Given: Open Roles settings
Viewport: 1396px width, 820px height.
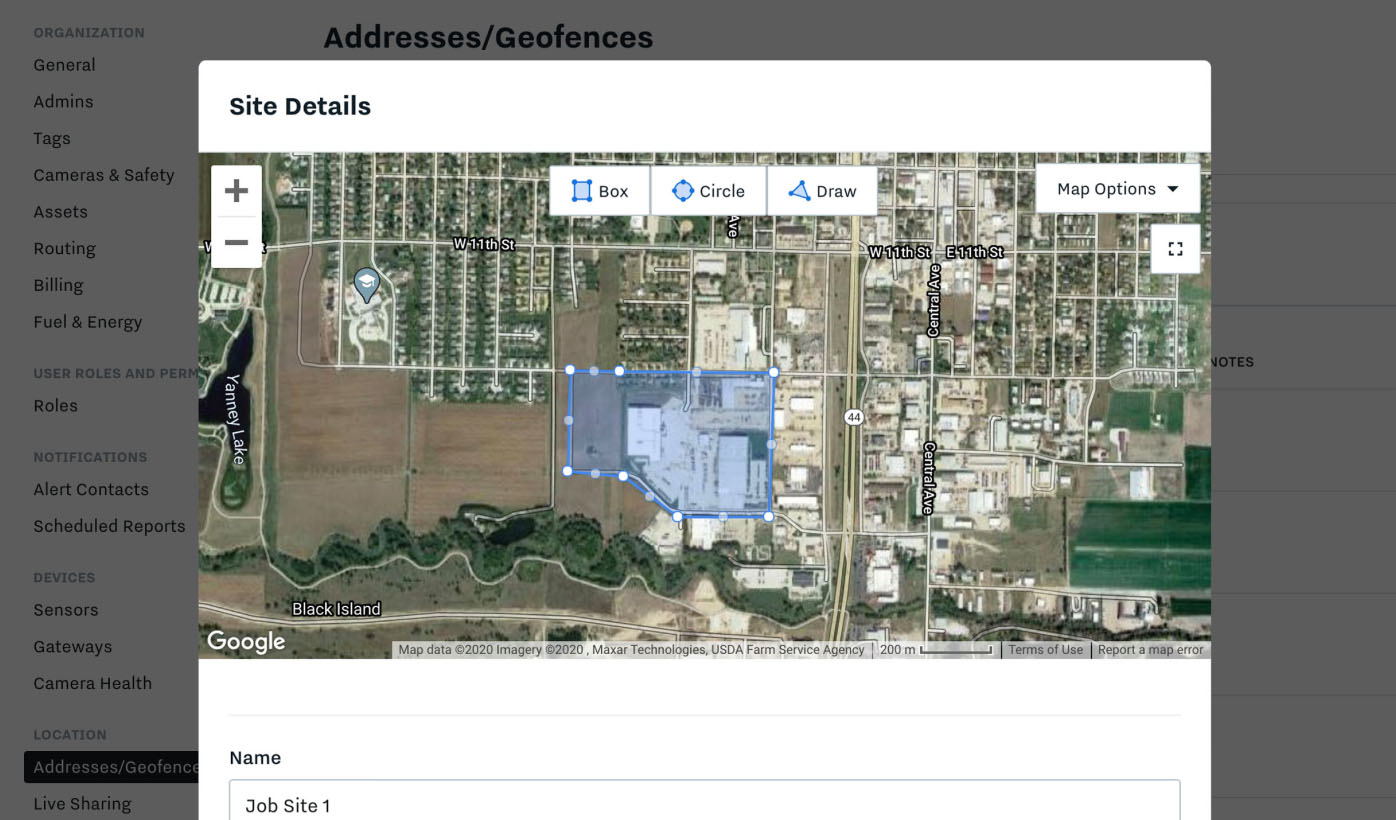Looking at the screenshot, I should coord(55,406).
